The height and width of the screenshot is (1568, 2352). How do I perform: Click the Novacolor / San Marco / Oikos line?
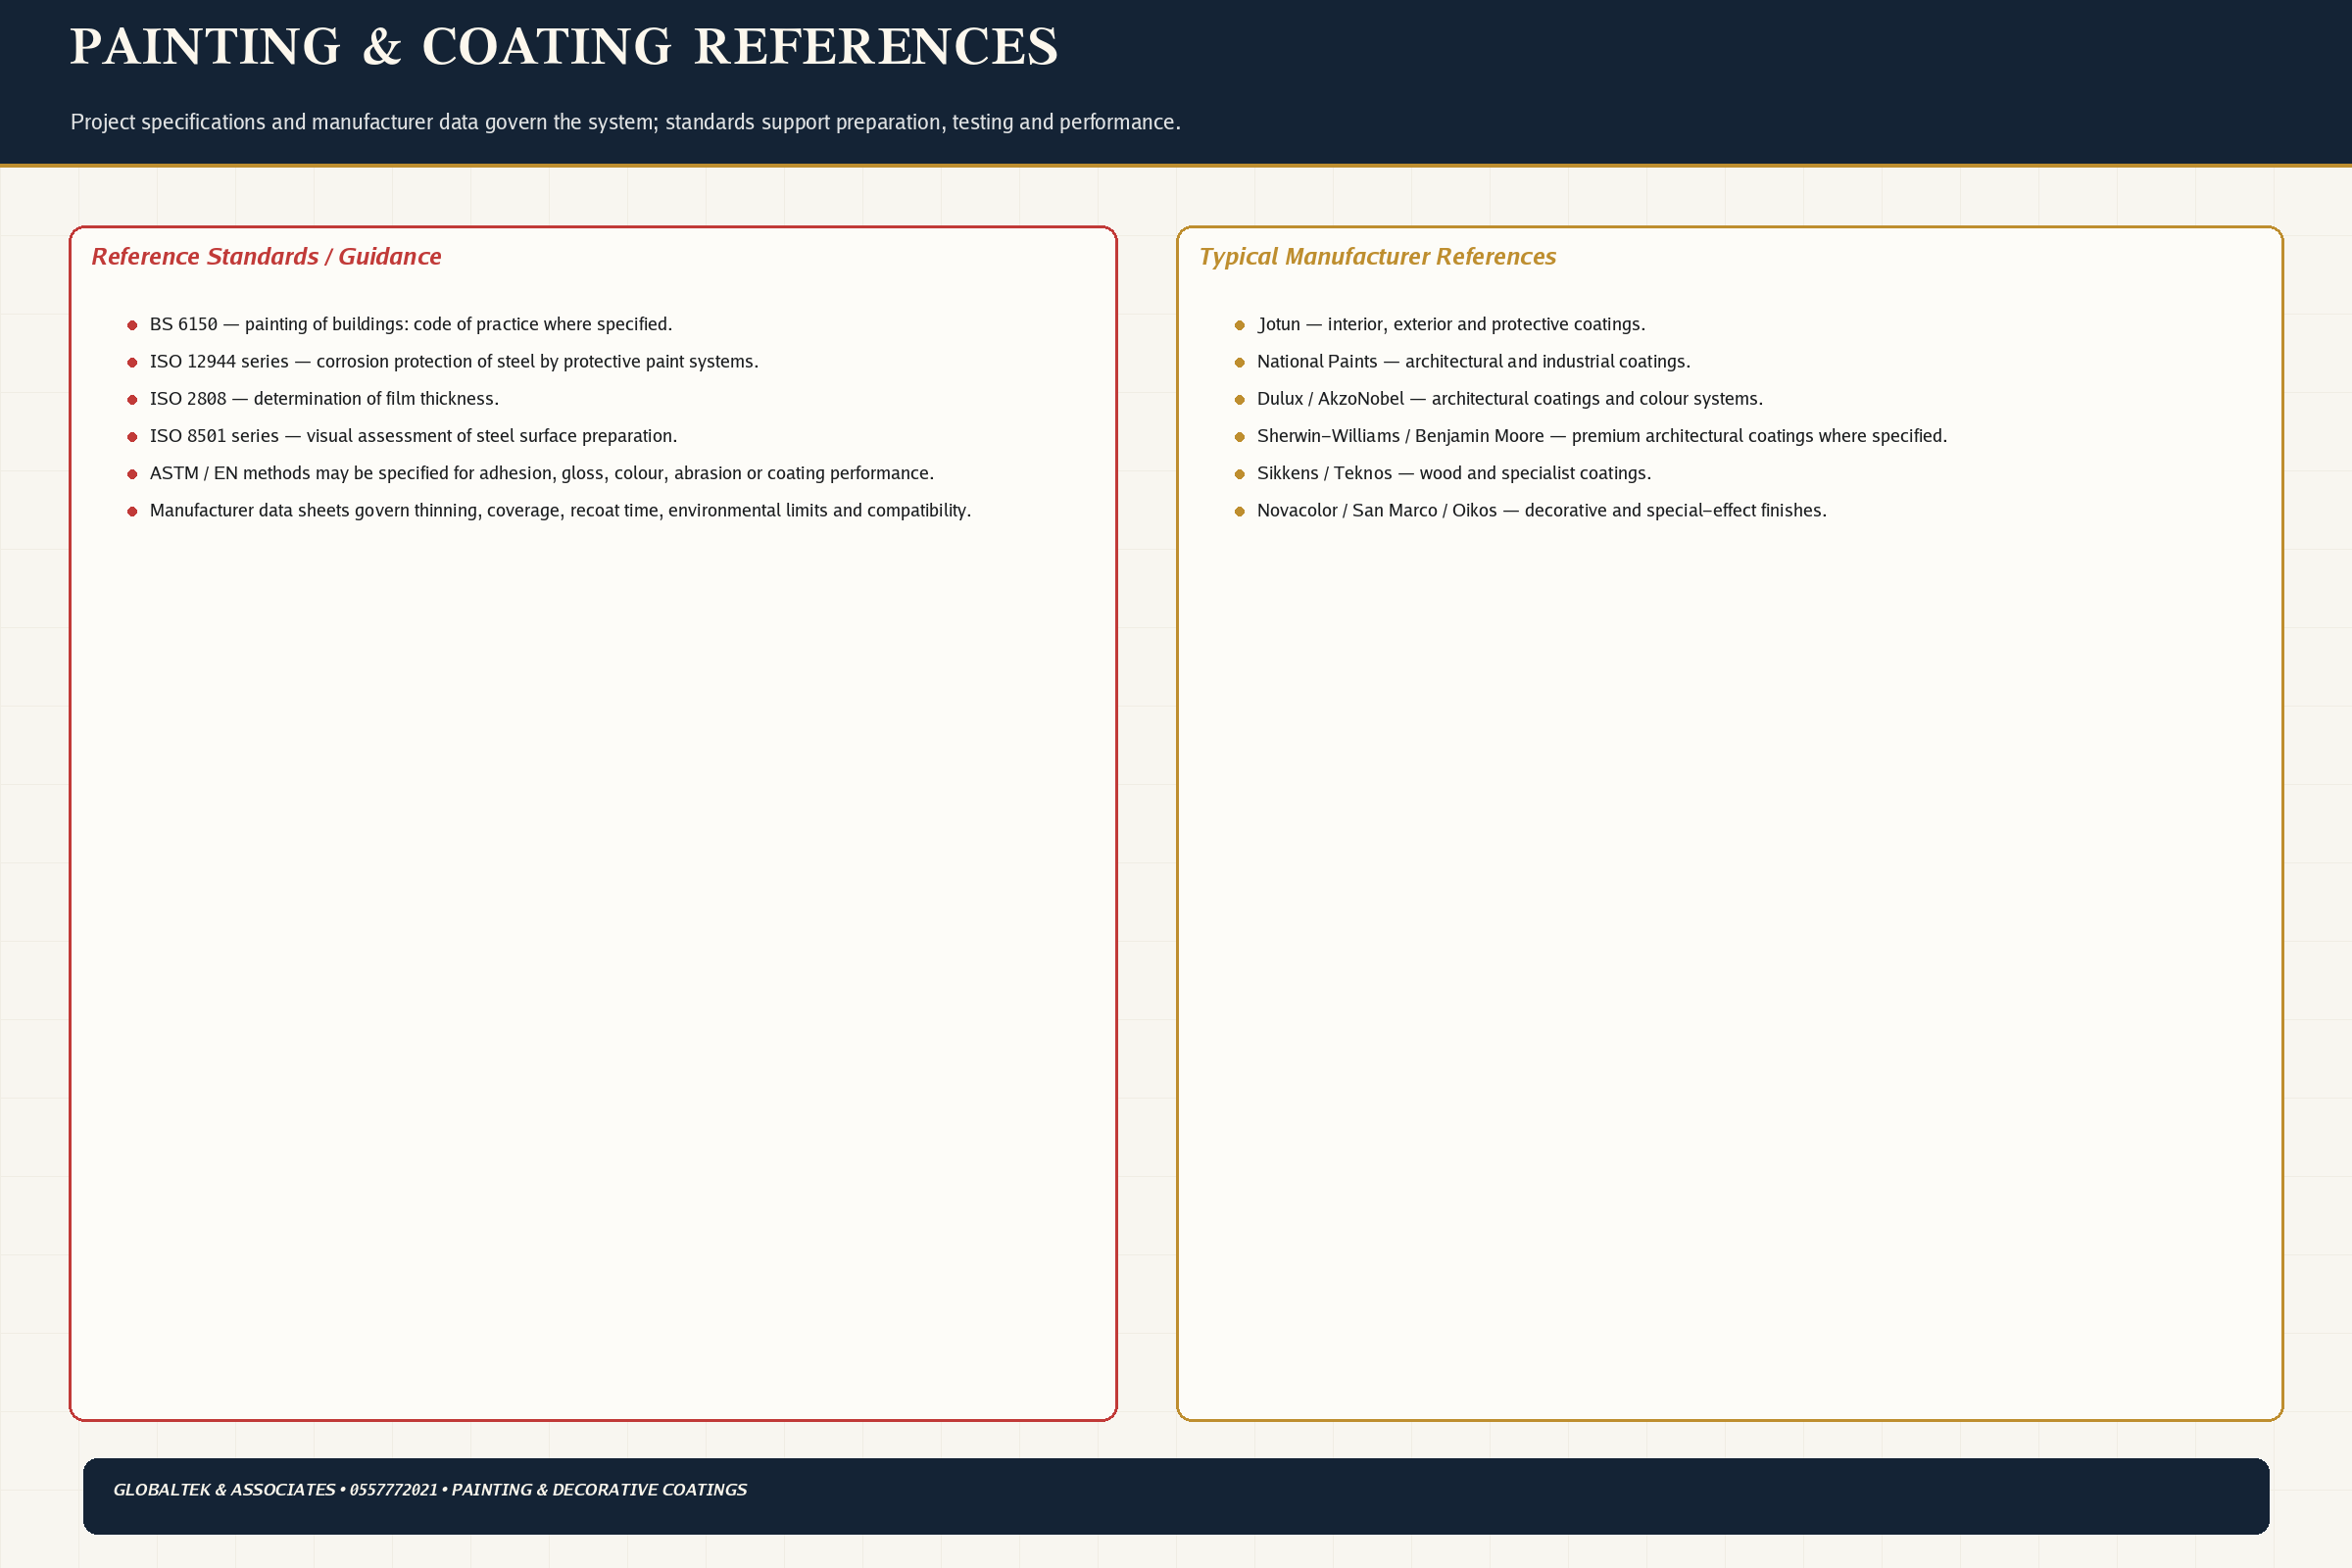coord(1542,510)
